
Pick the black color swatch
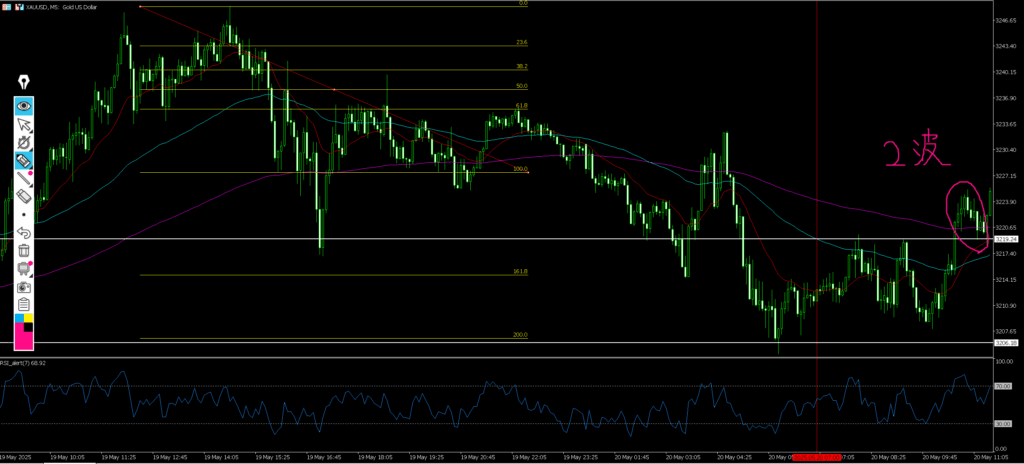click(28, 327)
